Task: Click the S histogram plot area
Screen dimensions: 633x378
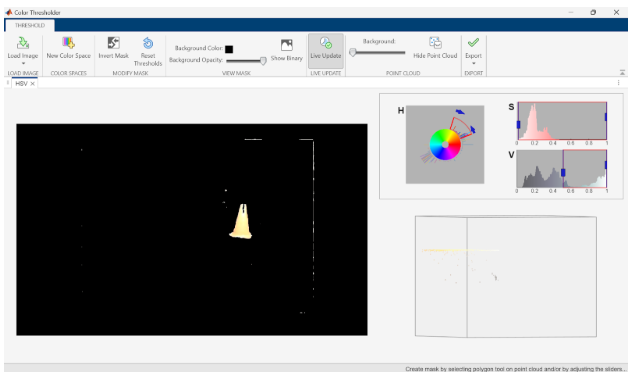Action: click(x=562, y=121)
